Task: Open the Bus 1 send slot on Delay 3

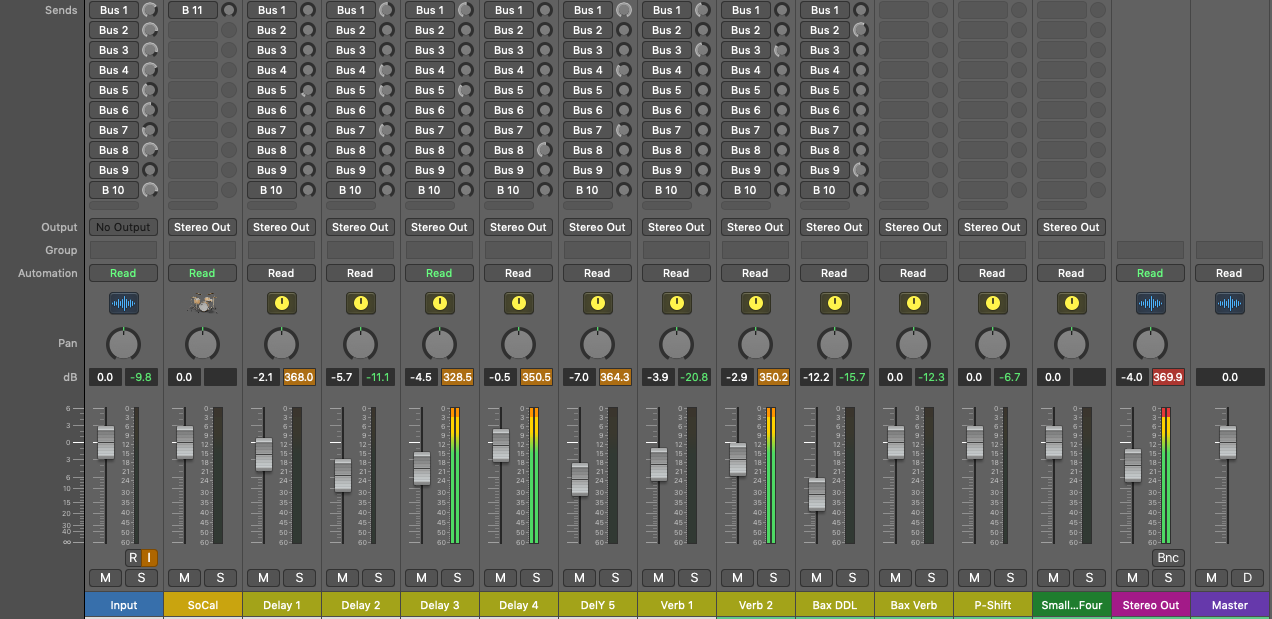Action: [x=429, y=9]
